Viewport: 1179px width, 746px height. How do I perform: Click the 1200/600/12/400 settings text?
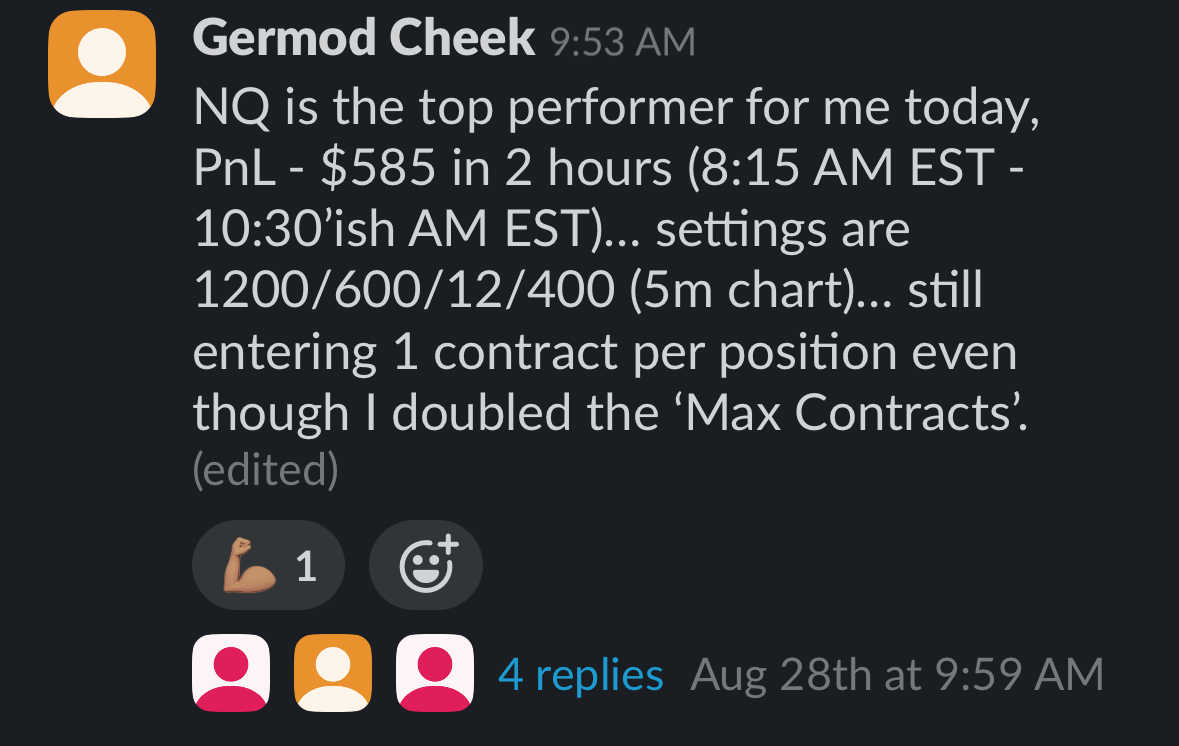coord(405,290)
